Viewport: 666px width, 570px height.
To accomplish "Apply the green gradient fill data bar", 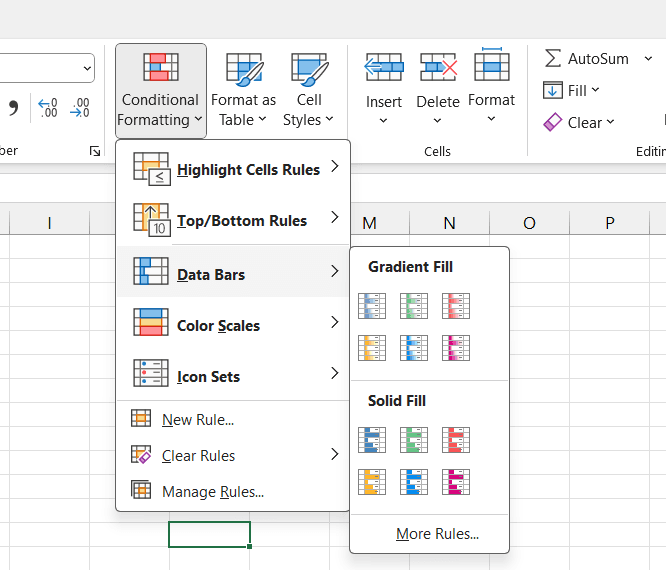I will (414, 306).
